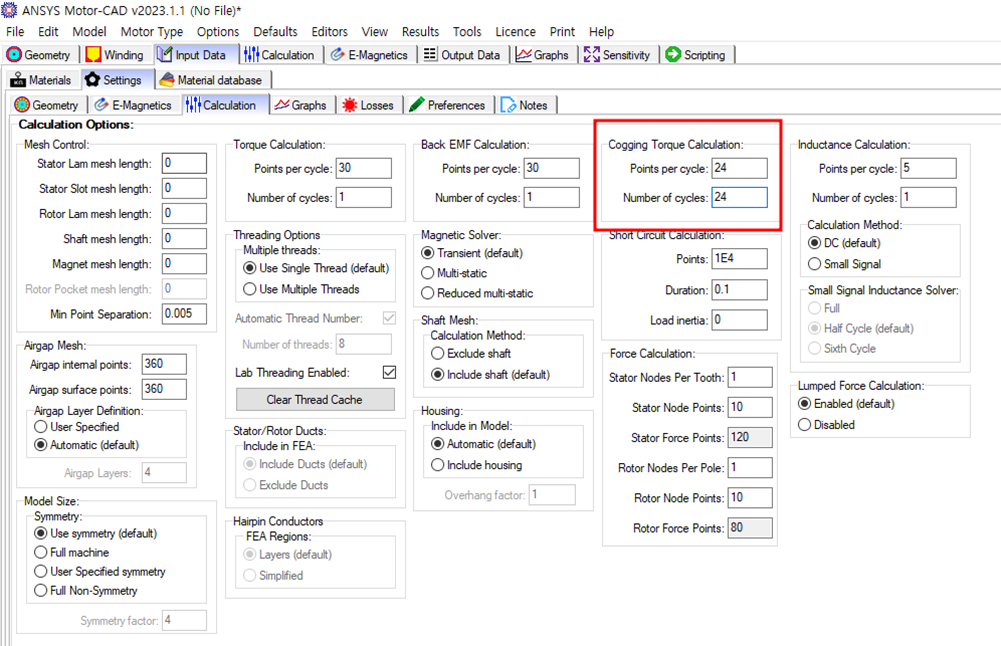1001x646 pixels.
Task: Select User Specified airgap layer definition
Action: [x=41, y=427]
